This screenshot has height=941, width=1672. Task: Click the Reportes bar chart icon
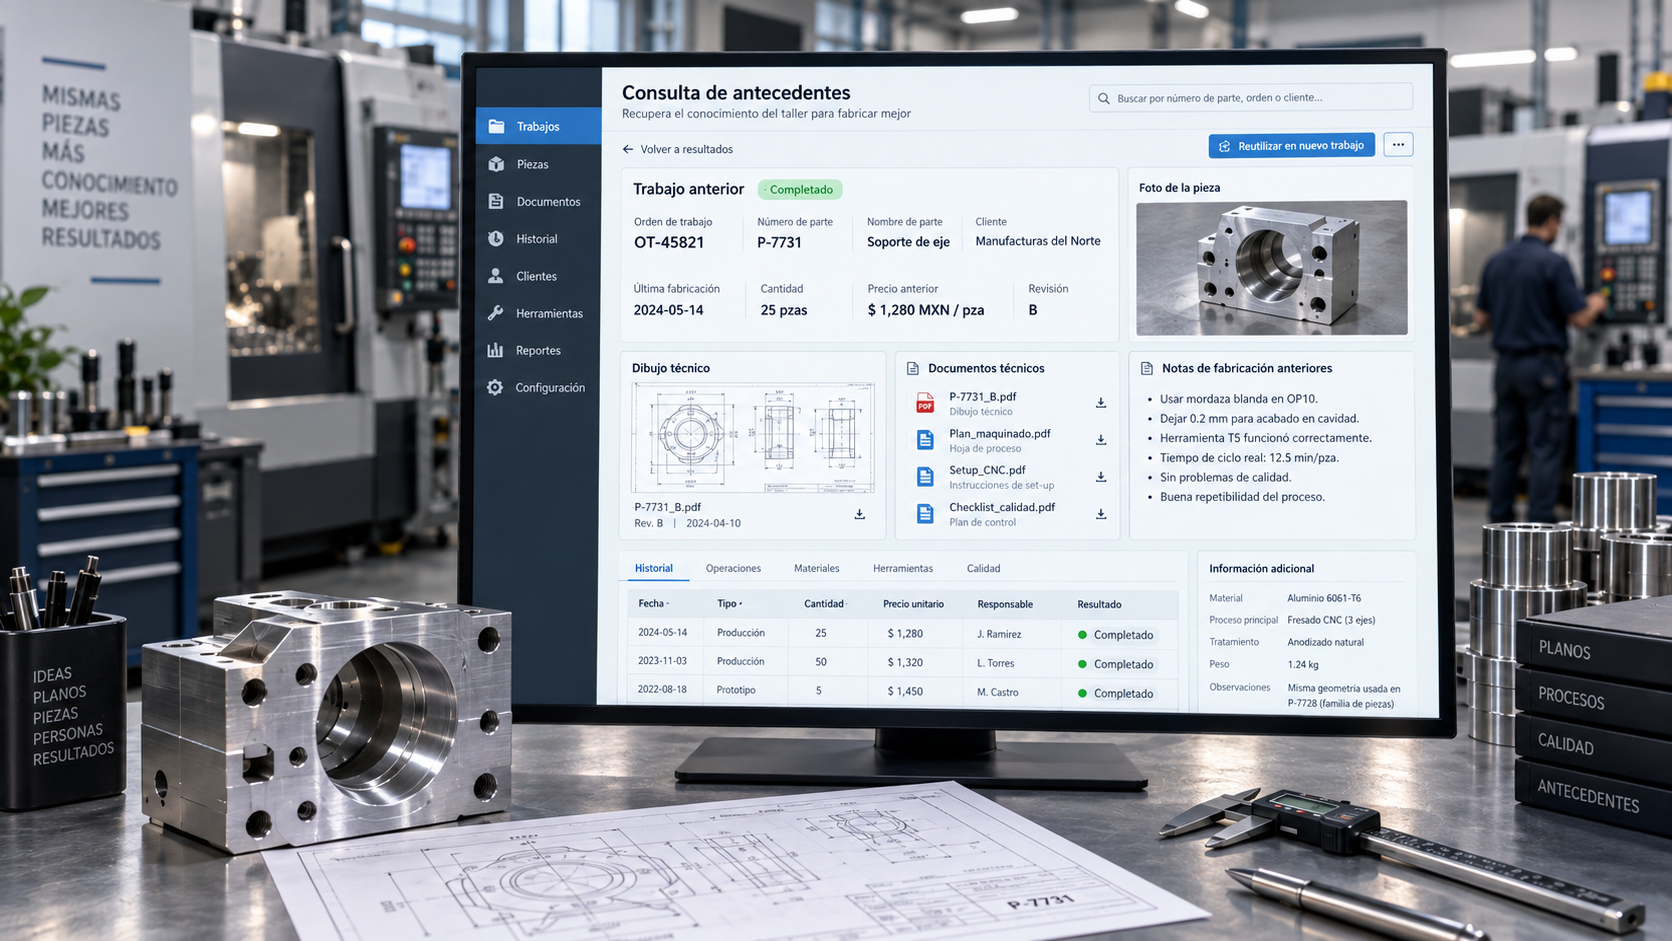tap(495, 350)
